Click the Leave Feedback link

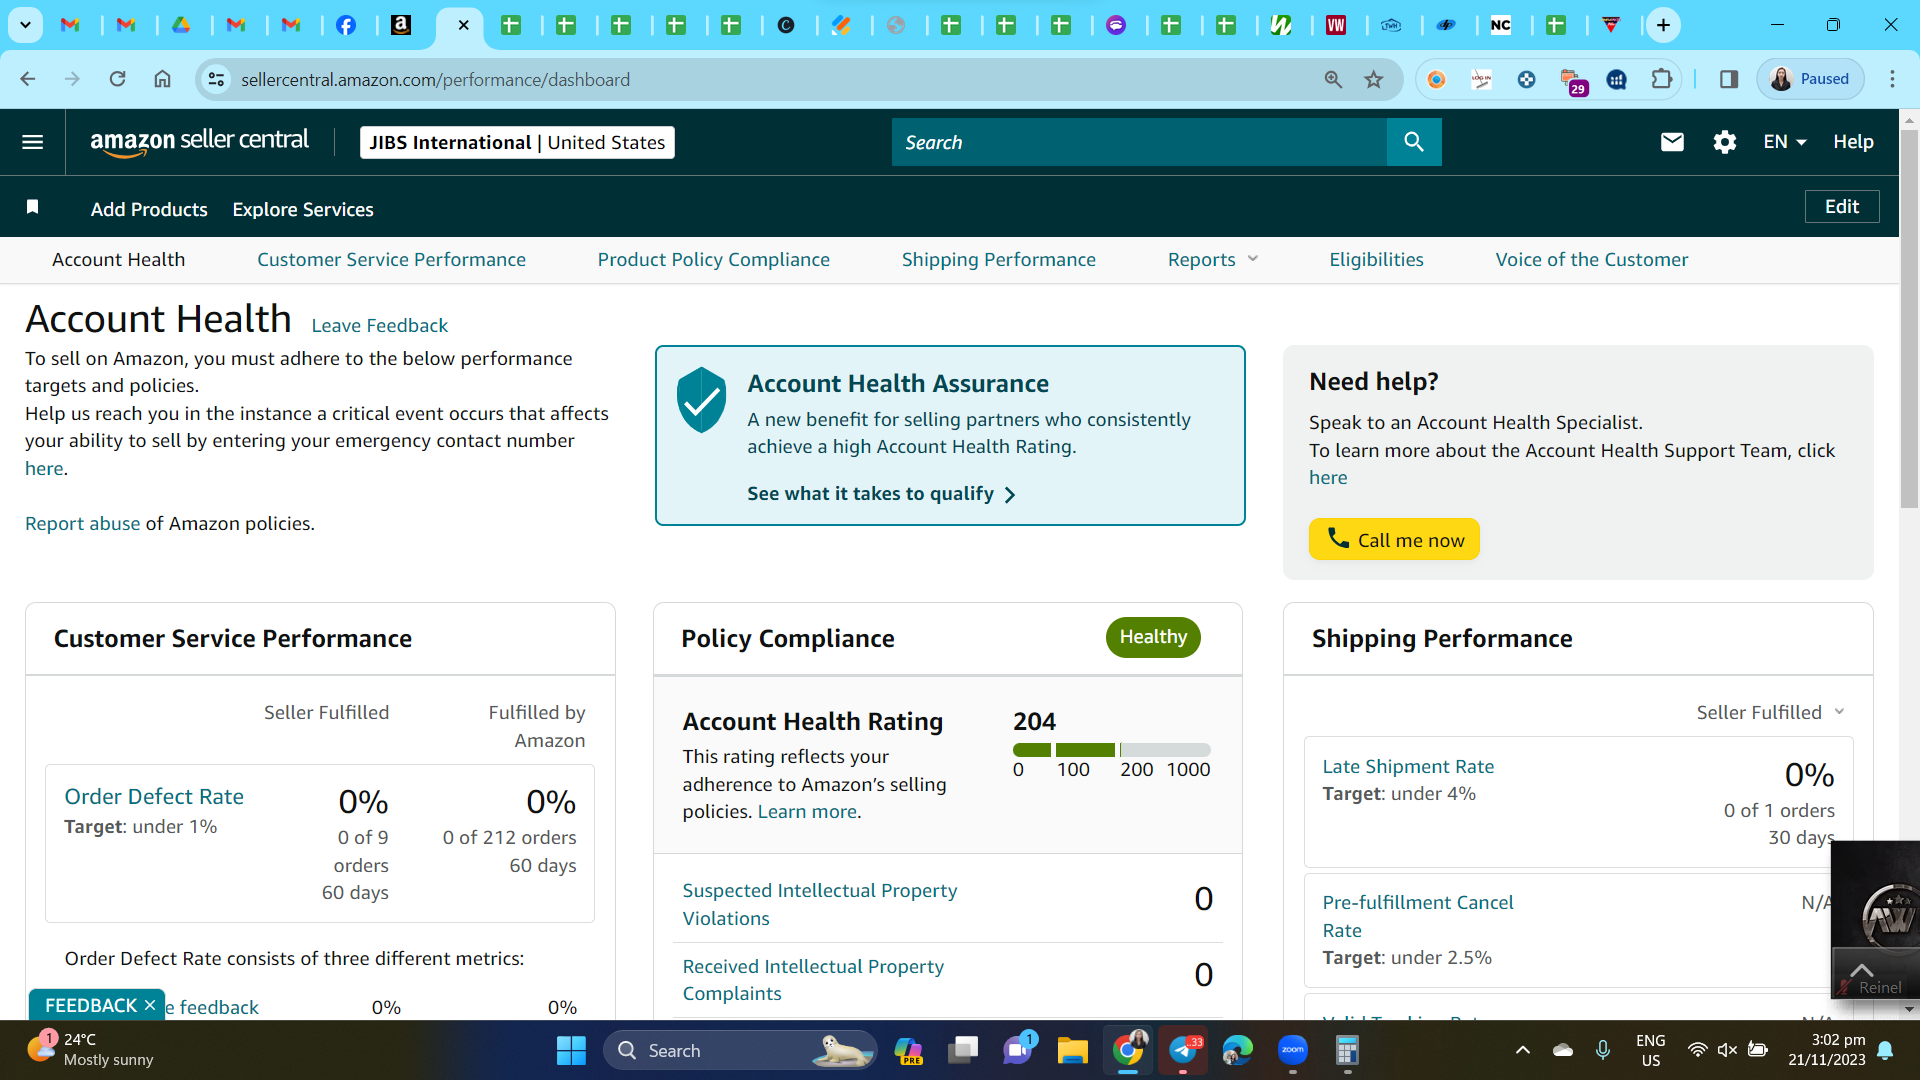coord(380,326)
